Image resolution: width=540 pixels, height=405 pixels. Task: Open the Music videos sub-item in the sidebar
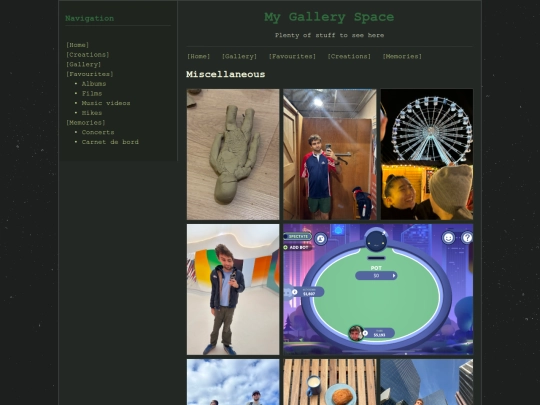tap(106, 103)
